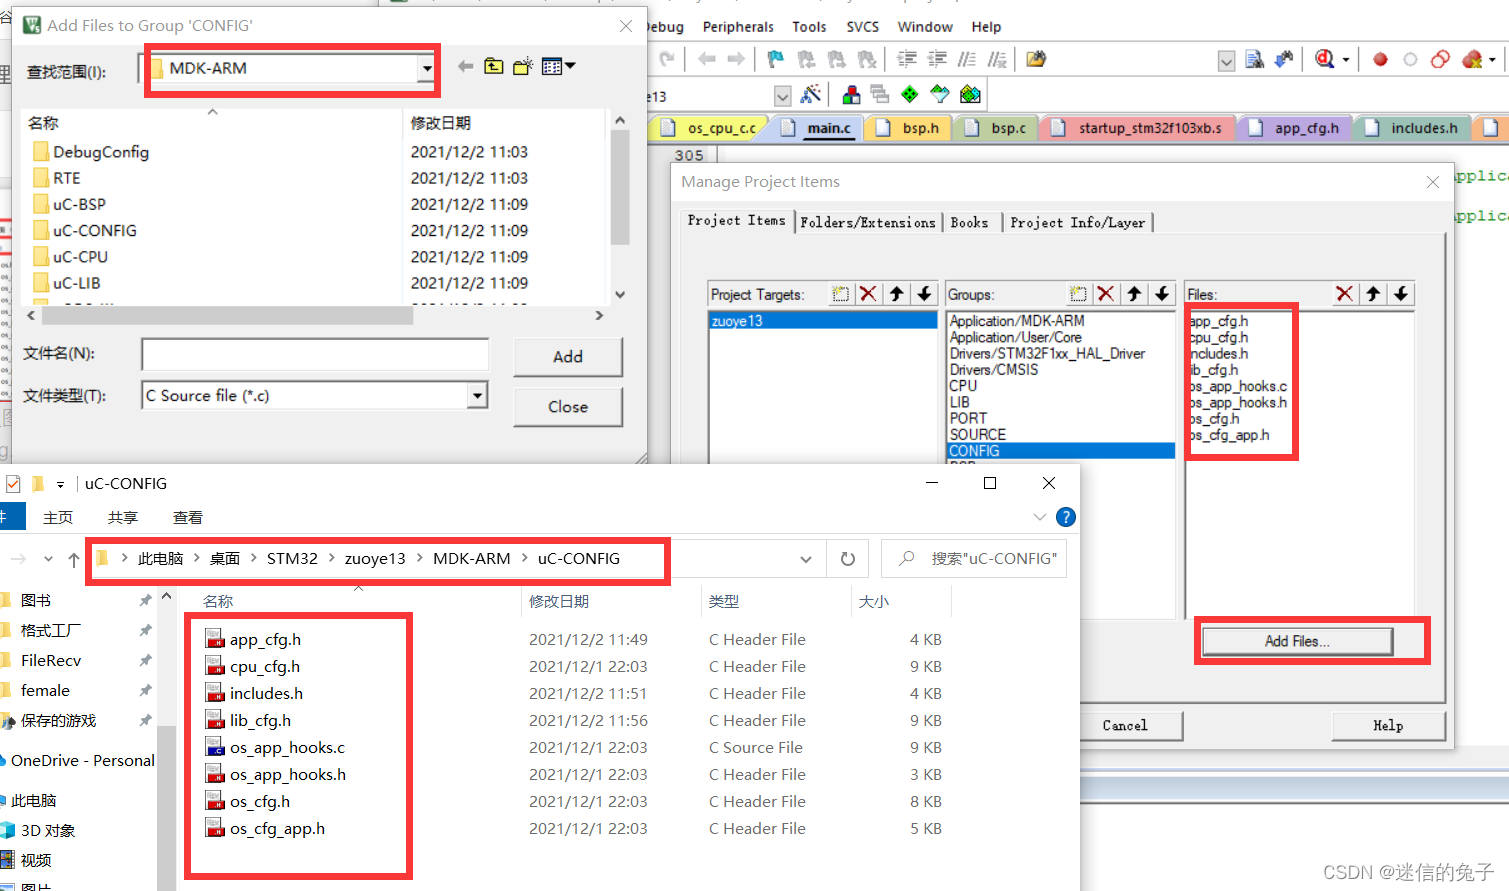
Task: Click the bookmark toggle flag icon in Keil toolbar
Action: 775,59
